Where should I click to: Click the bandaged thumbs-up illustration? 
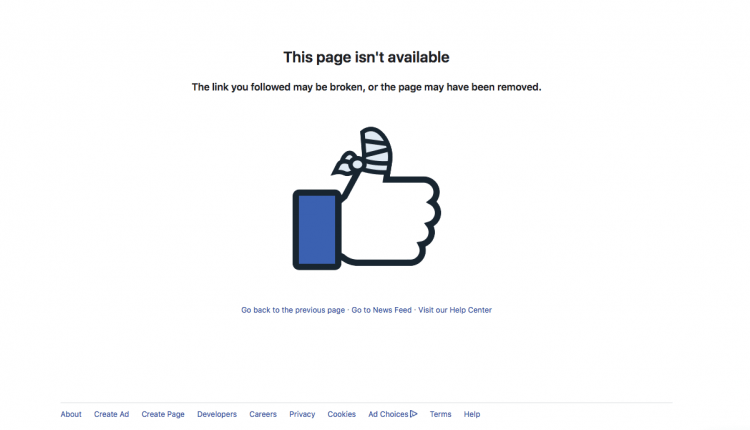pos(366,198)
